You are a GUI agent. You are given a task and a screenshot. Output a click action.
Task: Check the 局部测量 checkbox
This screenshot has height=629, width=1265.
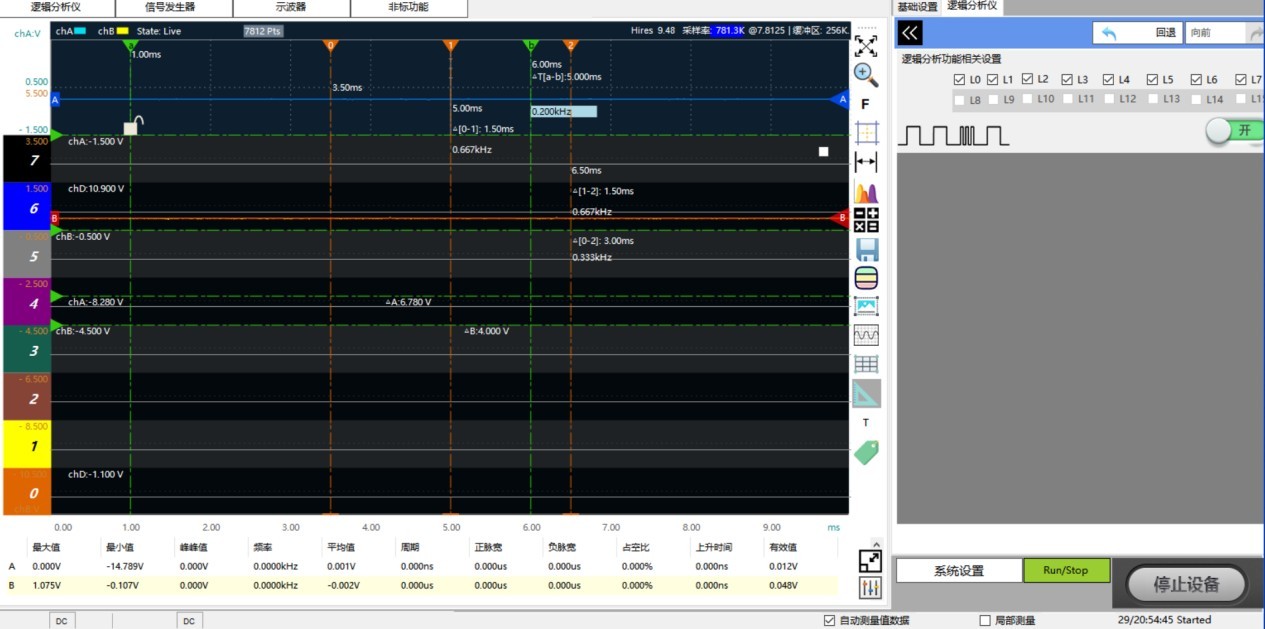[985, 620]
